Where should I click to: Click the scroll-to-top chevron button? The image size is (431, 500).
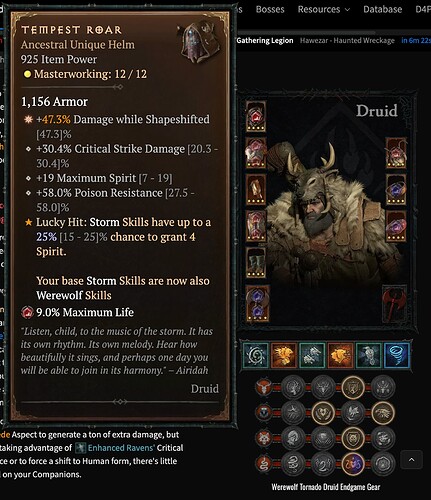pos(411,460)
